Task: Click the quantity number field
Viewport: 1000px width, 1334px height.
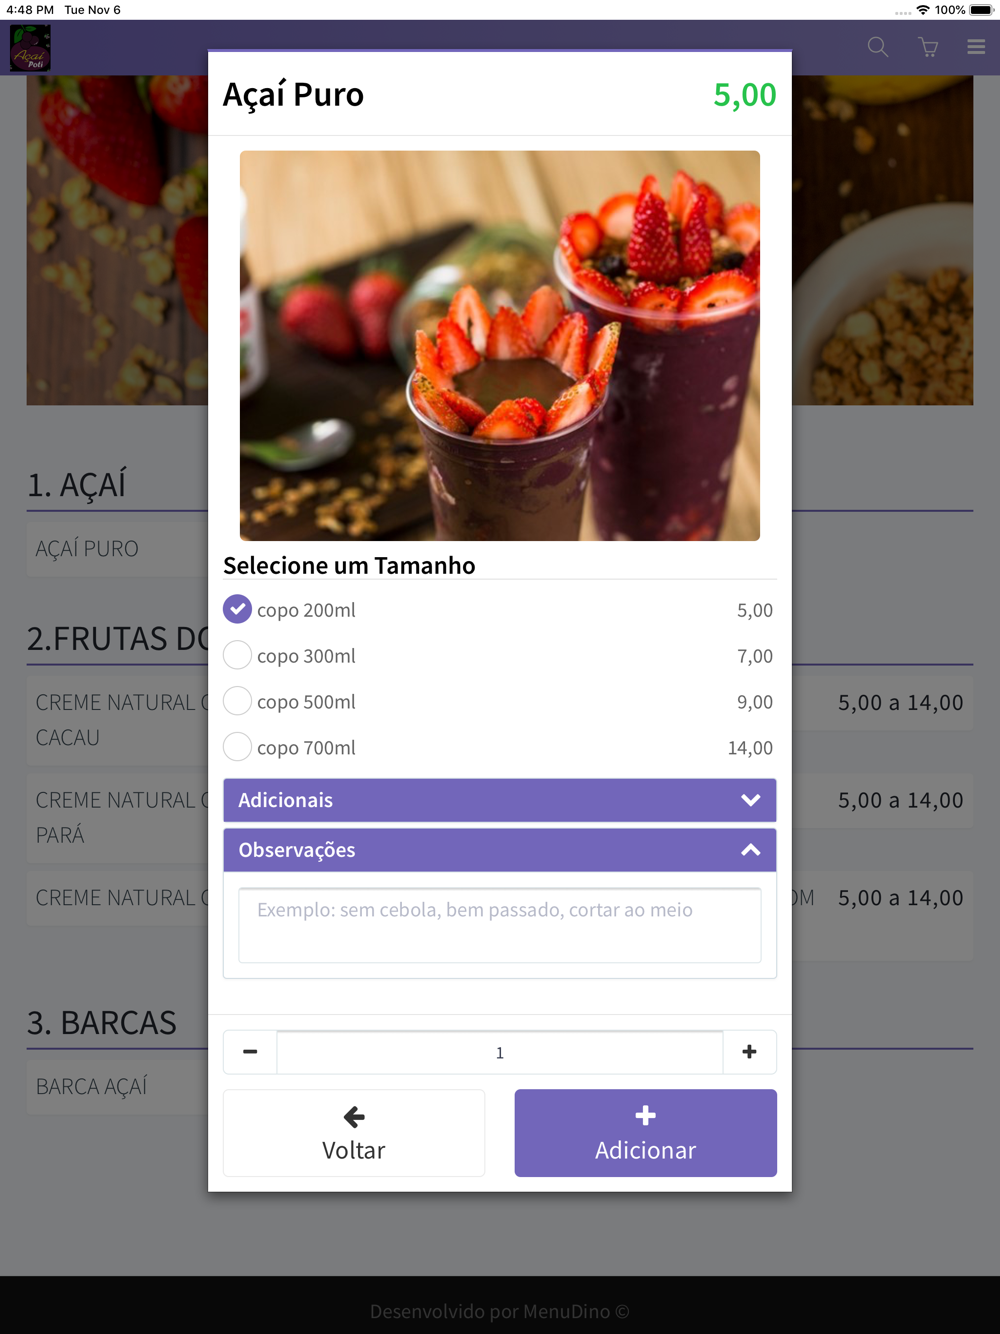Action: tap(500, 1052)
